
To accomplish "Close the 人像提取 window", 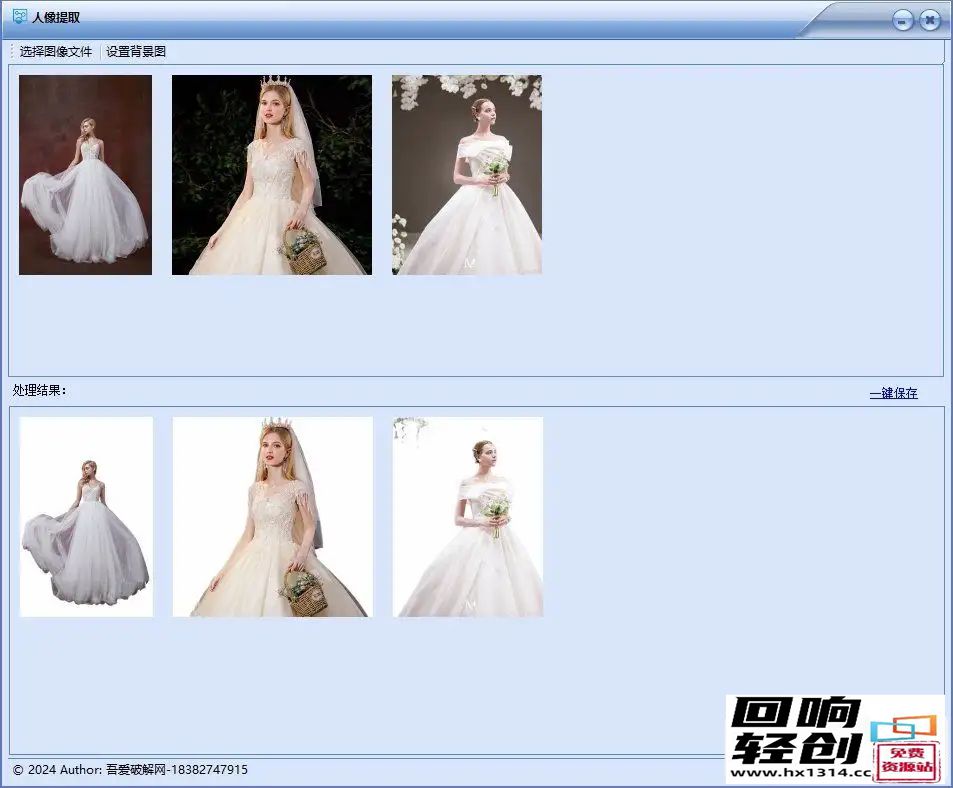I will click(929, 20).
